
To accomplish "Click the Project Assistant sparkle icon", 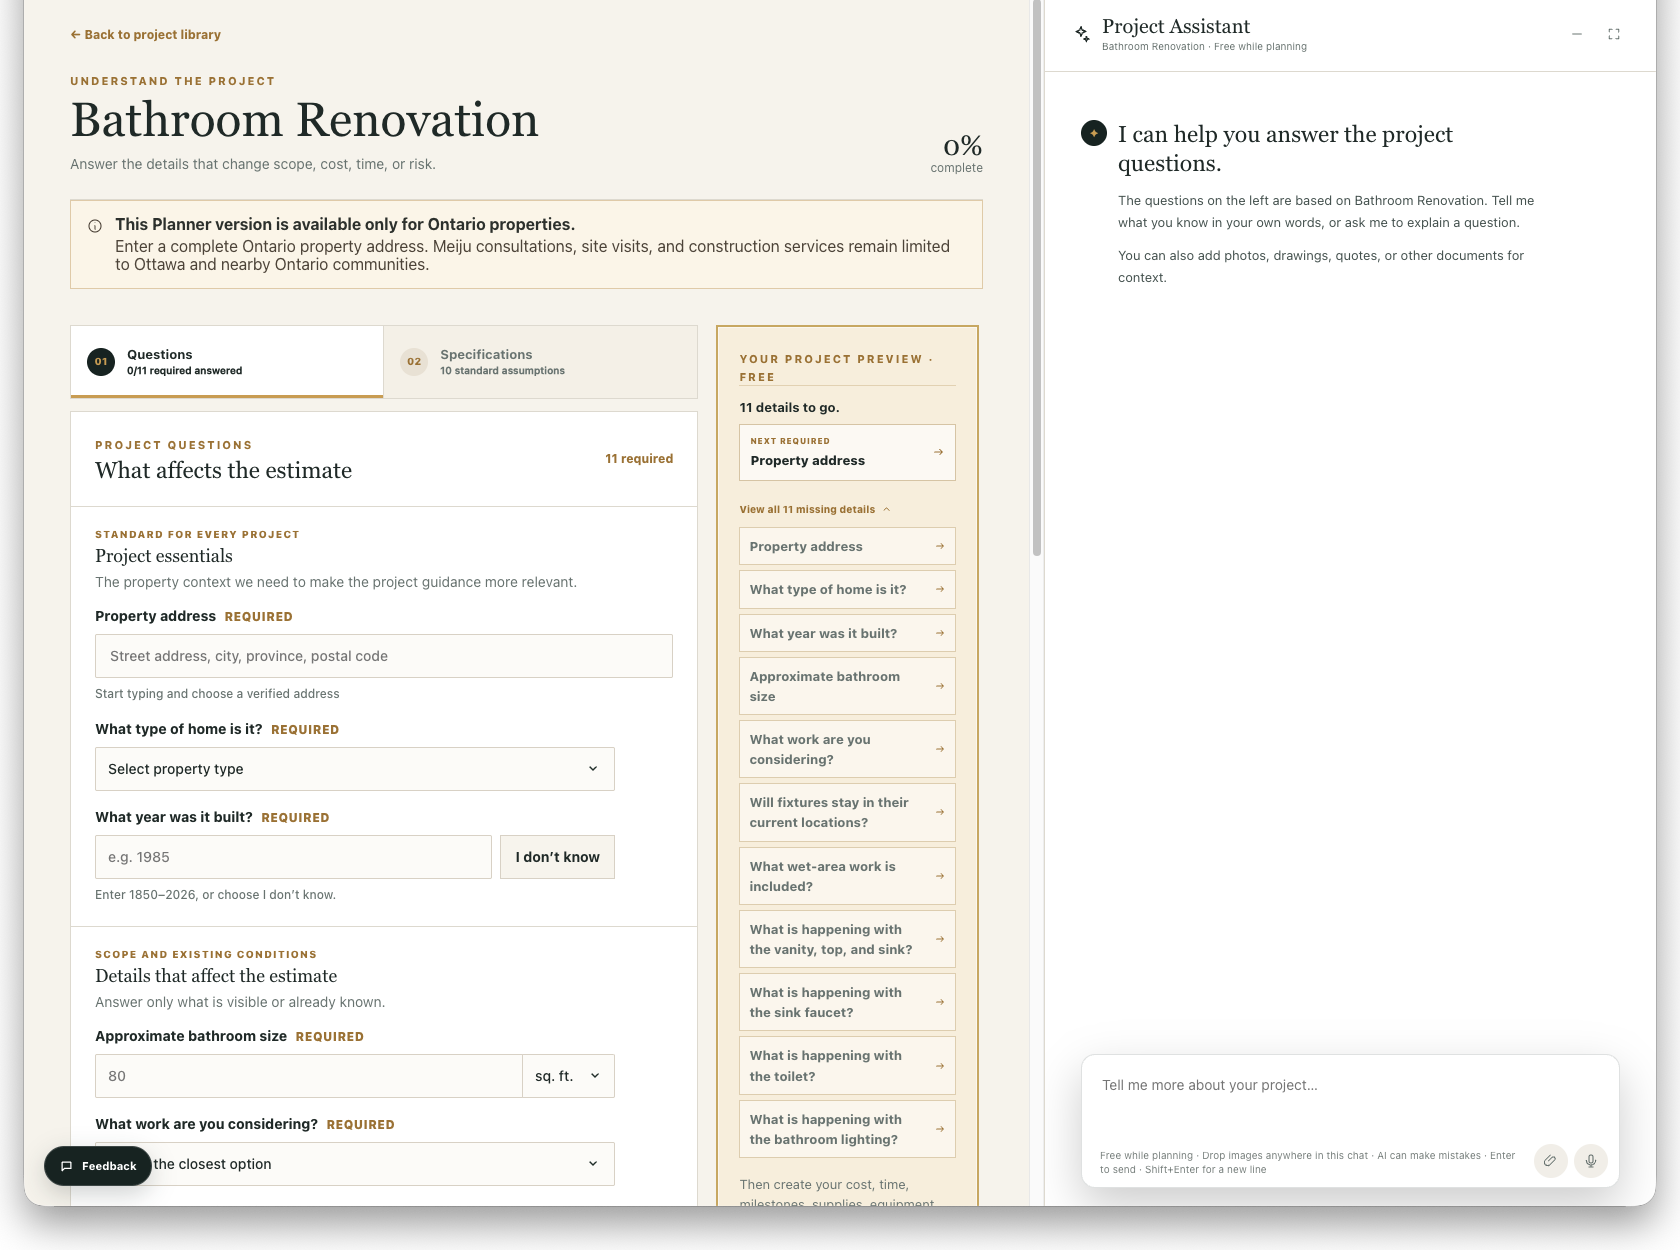I will [x=1082, y=34].
